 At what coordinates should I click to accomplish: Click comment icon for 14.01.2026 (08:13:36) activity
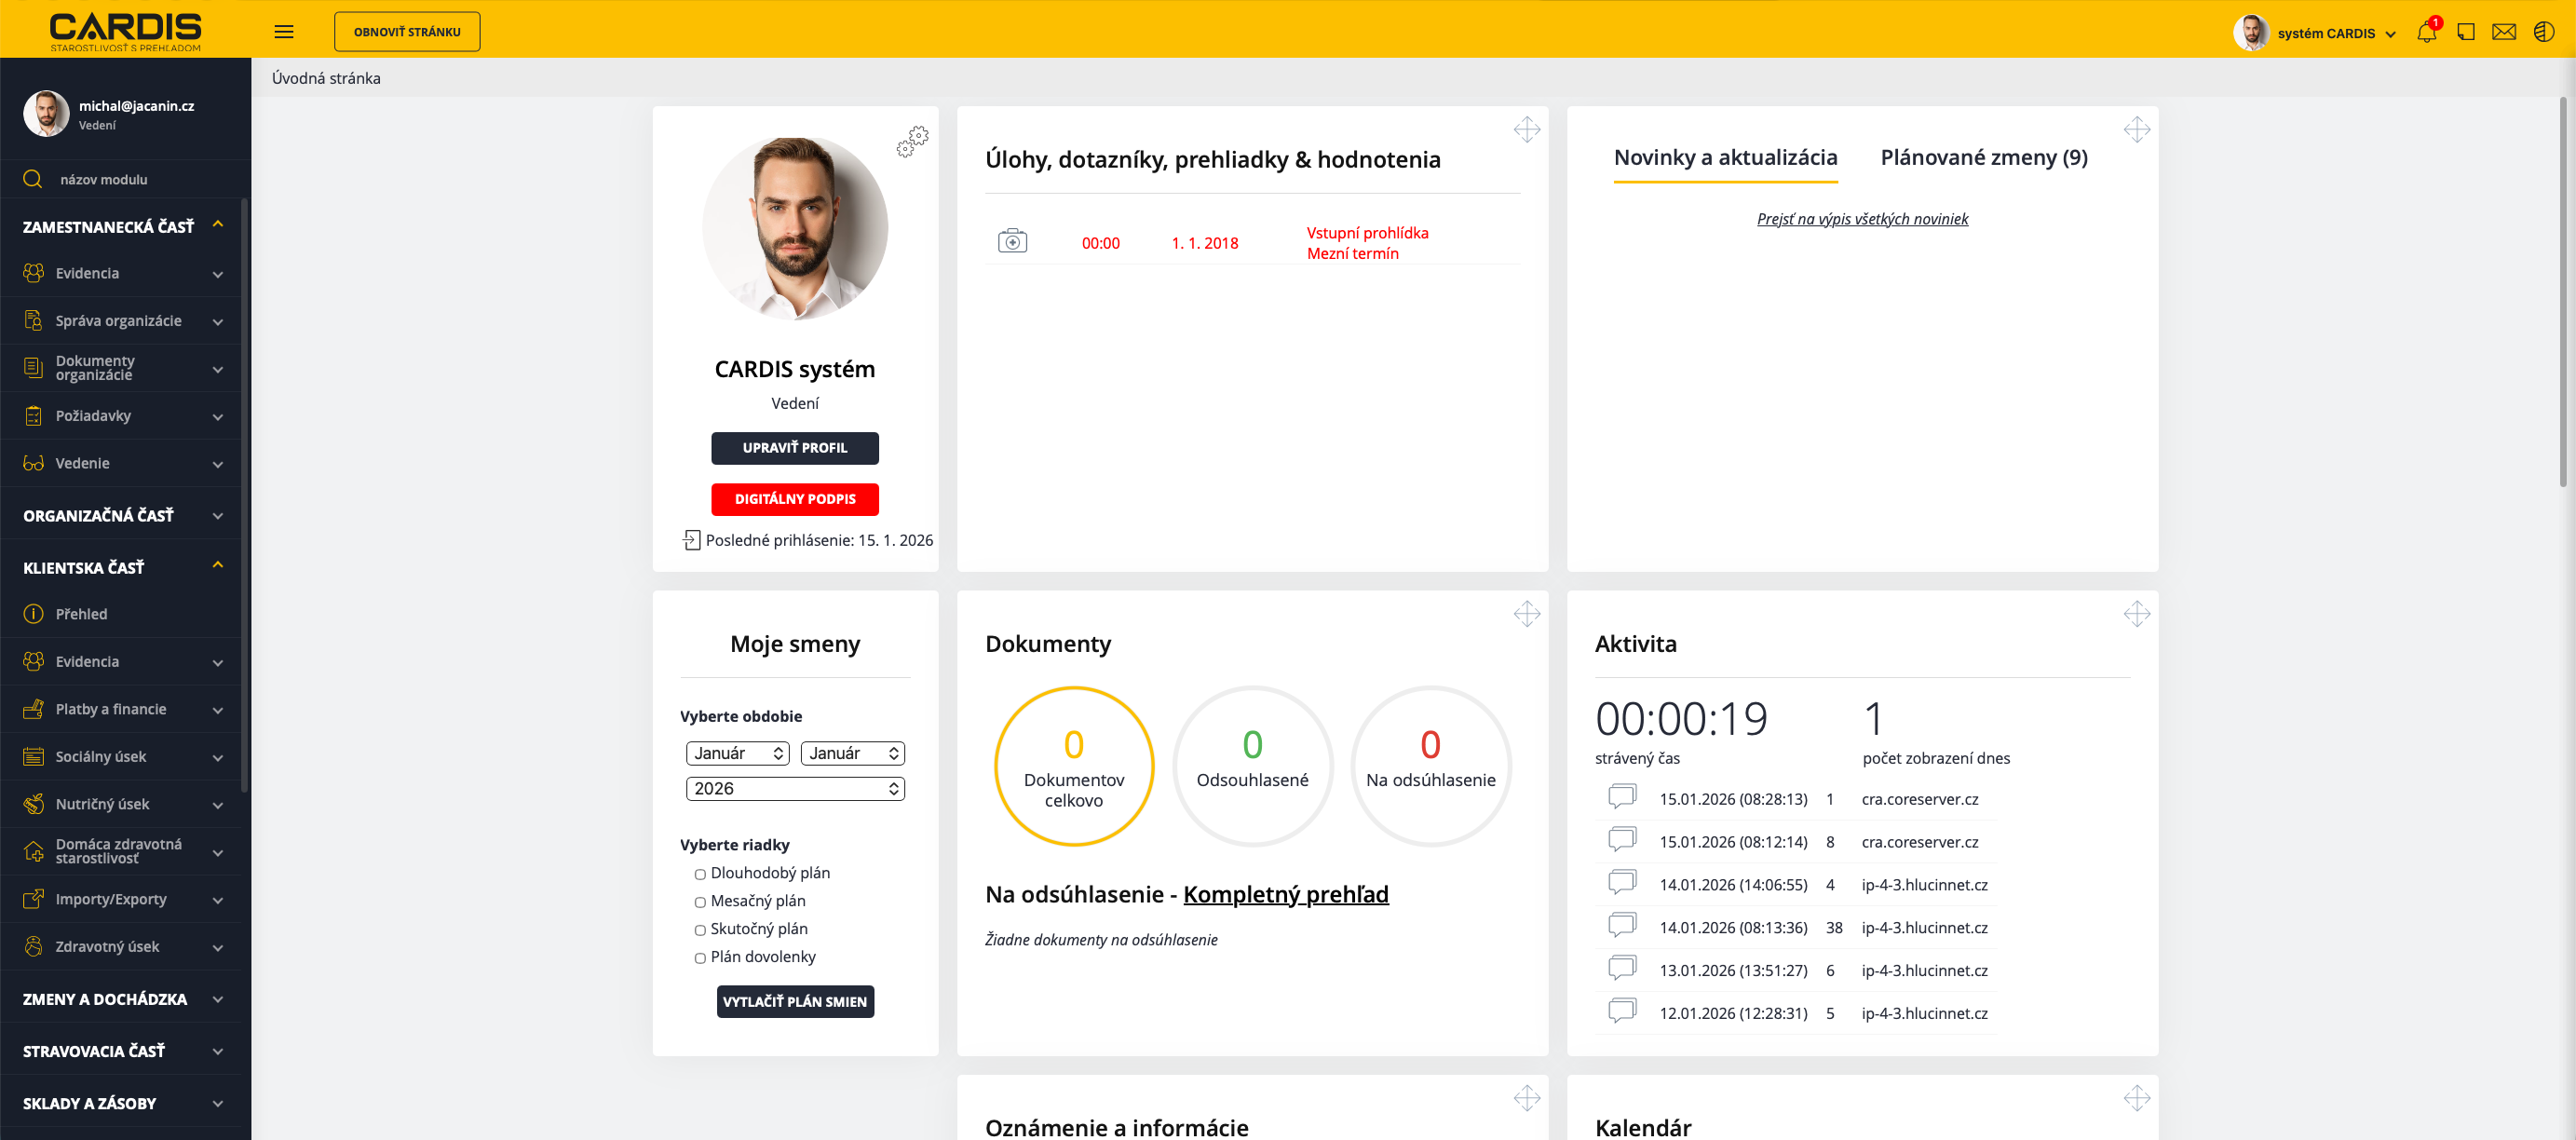[1622, 926]
